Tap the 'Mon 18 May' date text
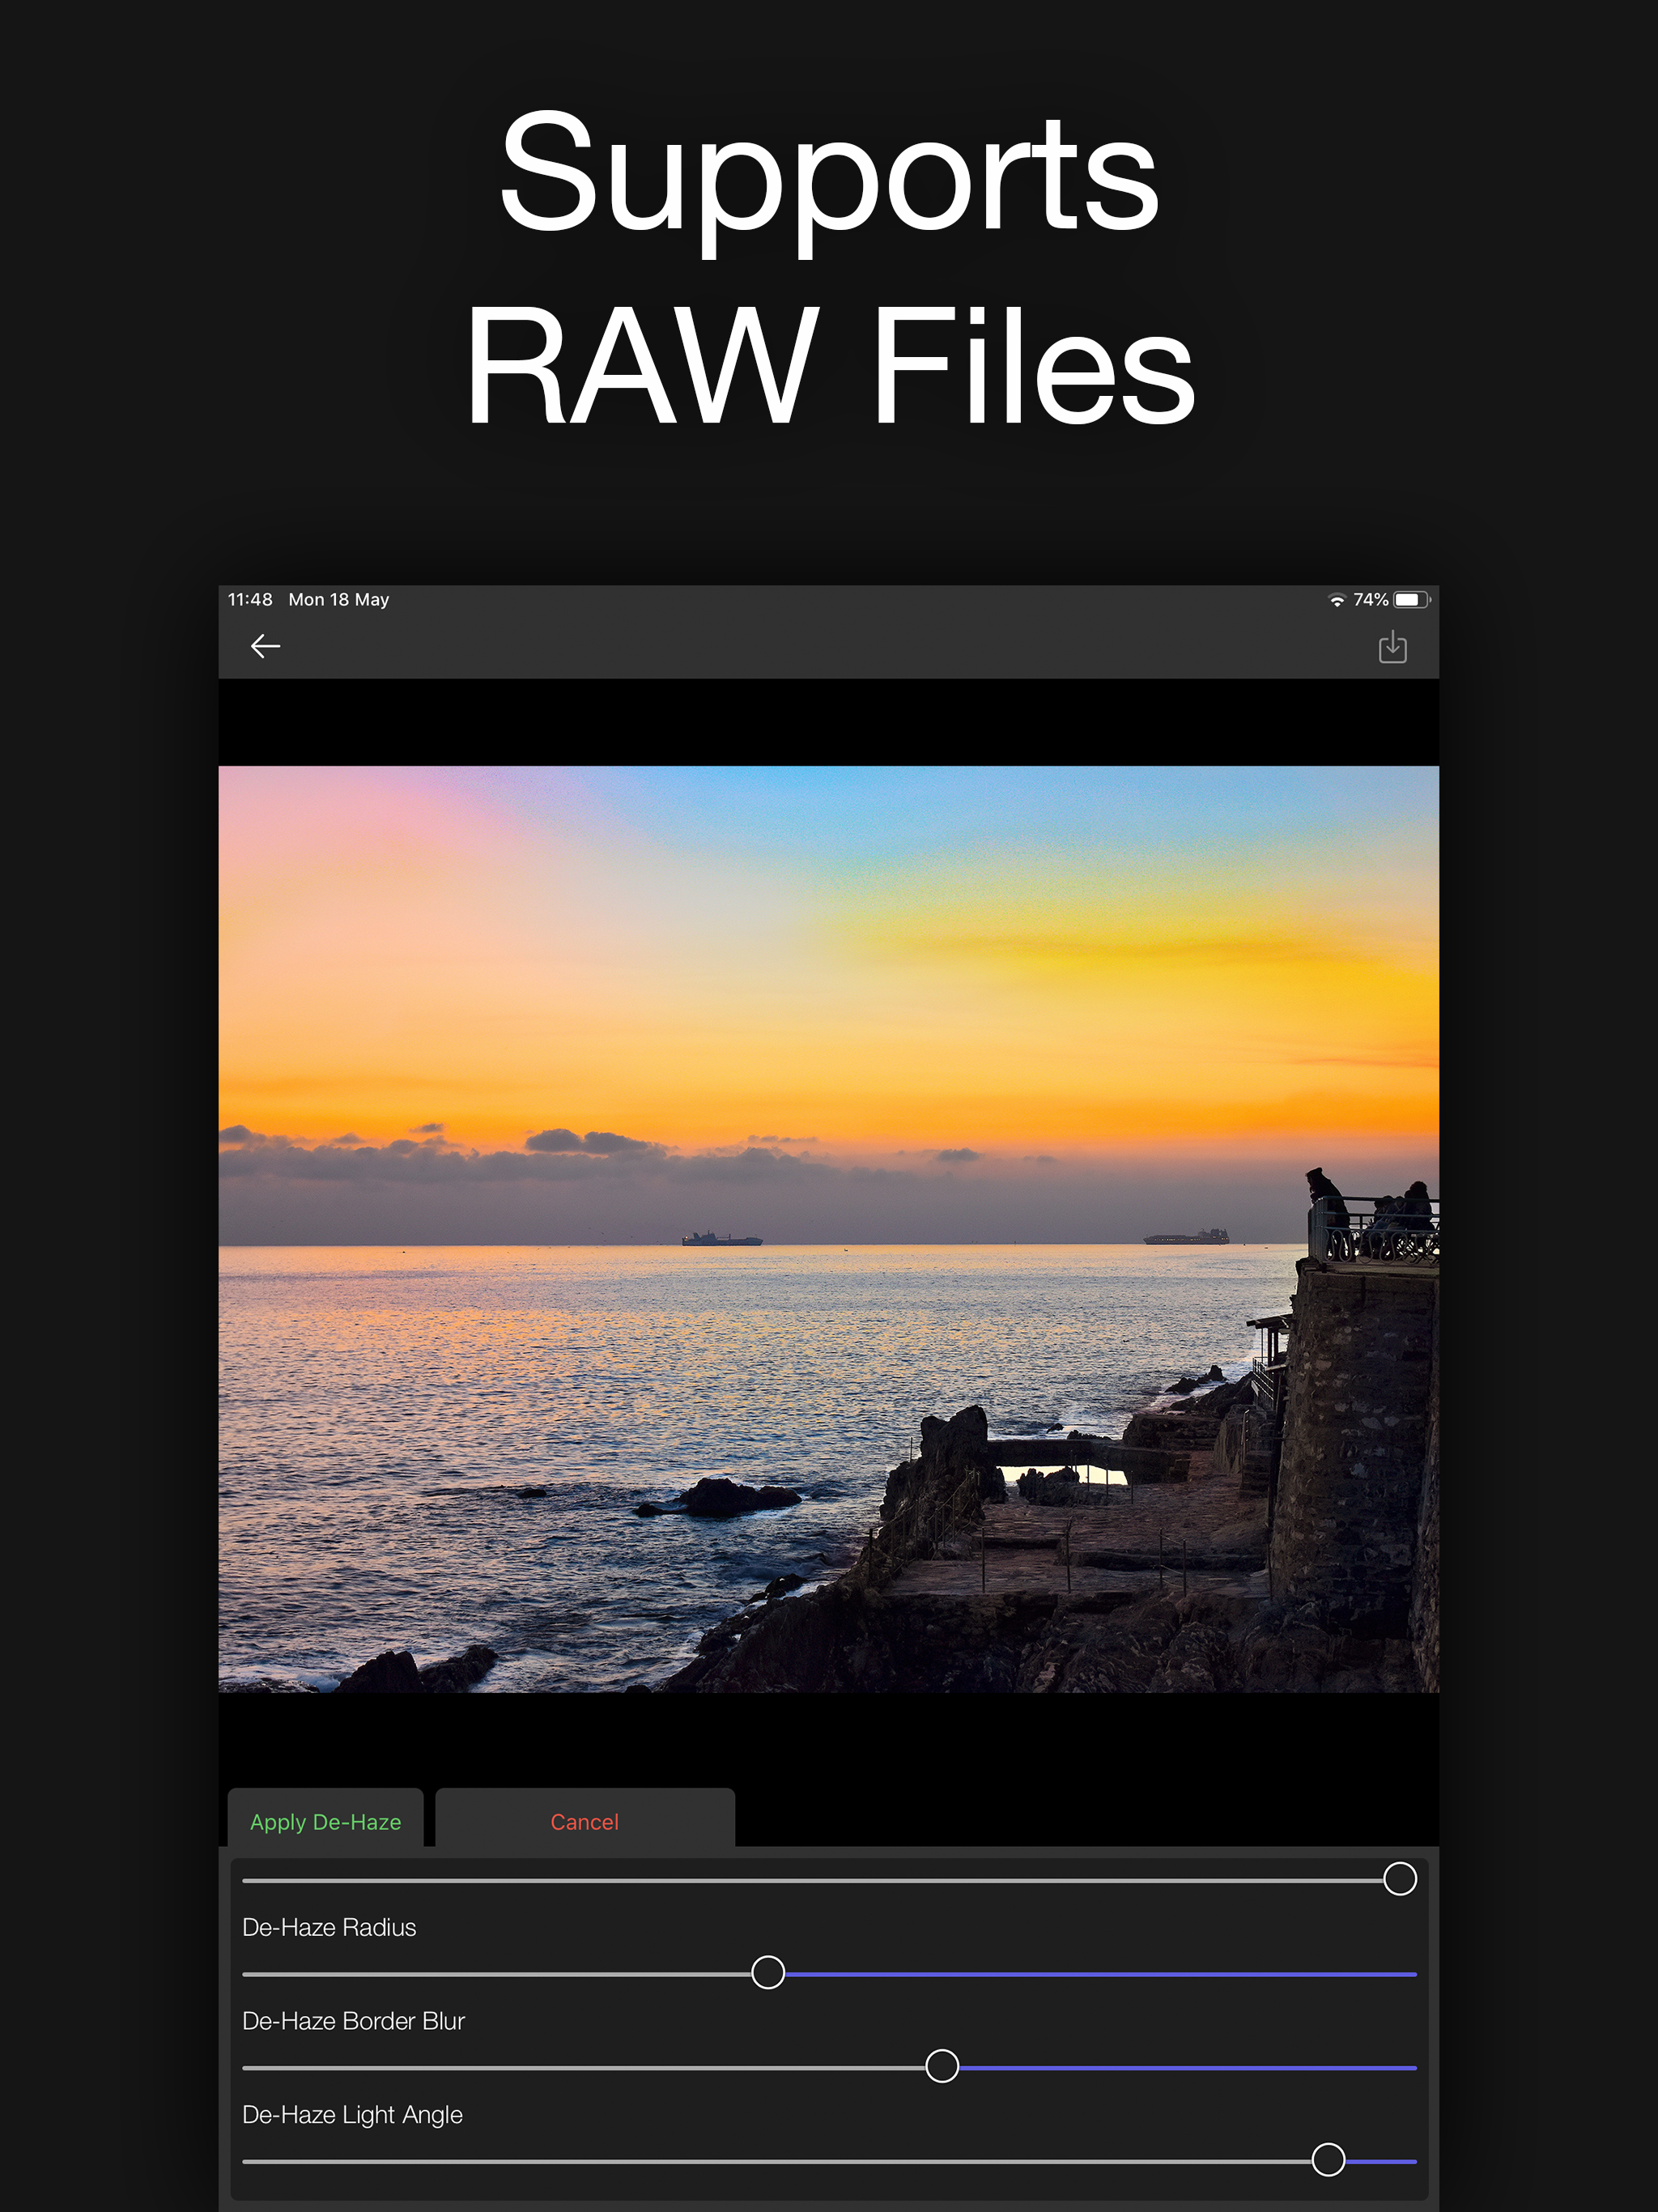Screen dimensions: 1658x2212 pyautogui.click(x=339, y=600)
